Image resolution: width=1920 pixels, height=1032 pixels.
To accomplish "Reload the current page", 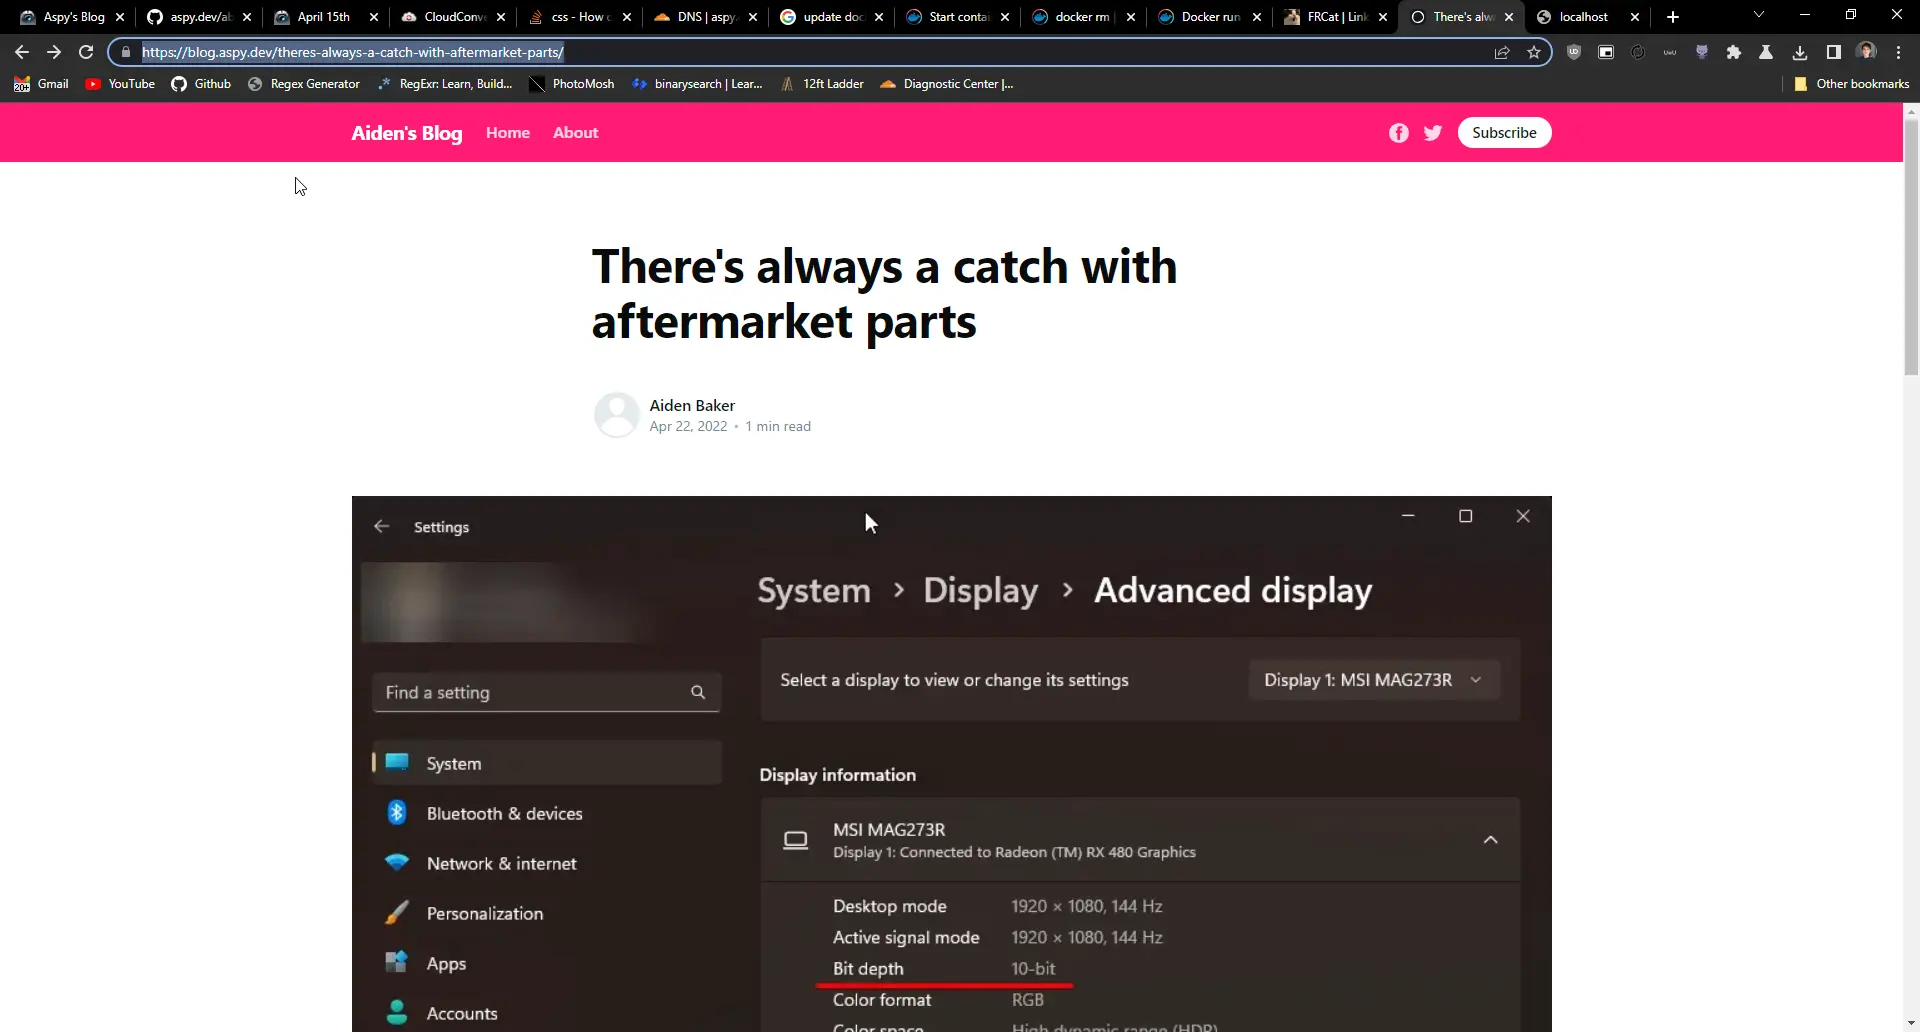I will tap(86, 52).
